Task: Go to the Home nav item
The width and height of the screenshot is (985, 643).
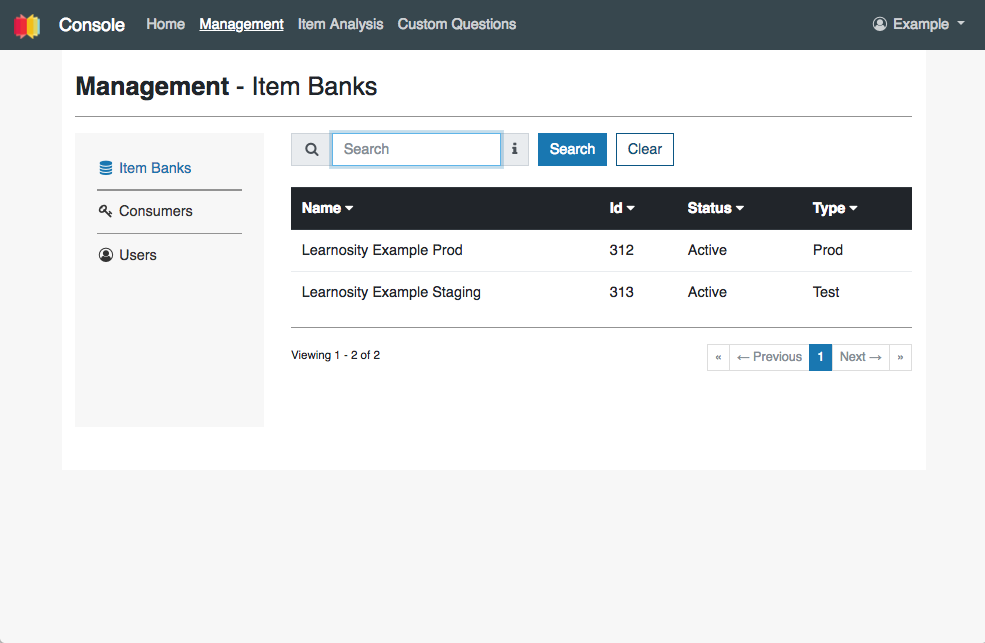Action: click(x=165, y=24)
